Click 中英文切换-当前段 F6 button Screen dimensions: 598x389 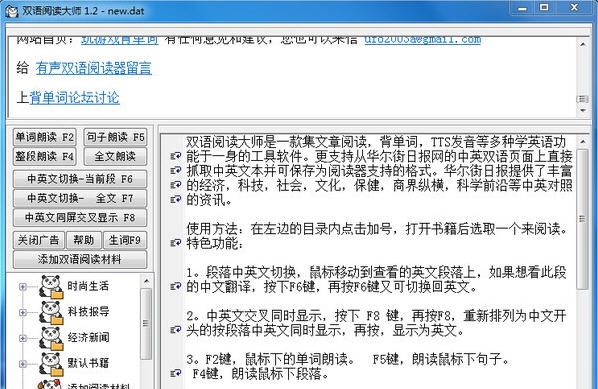tap(80, 179)
